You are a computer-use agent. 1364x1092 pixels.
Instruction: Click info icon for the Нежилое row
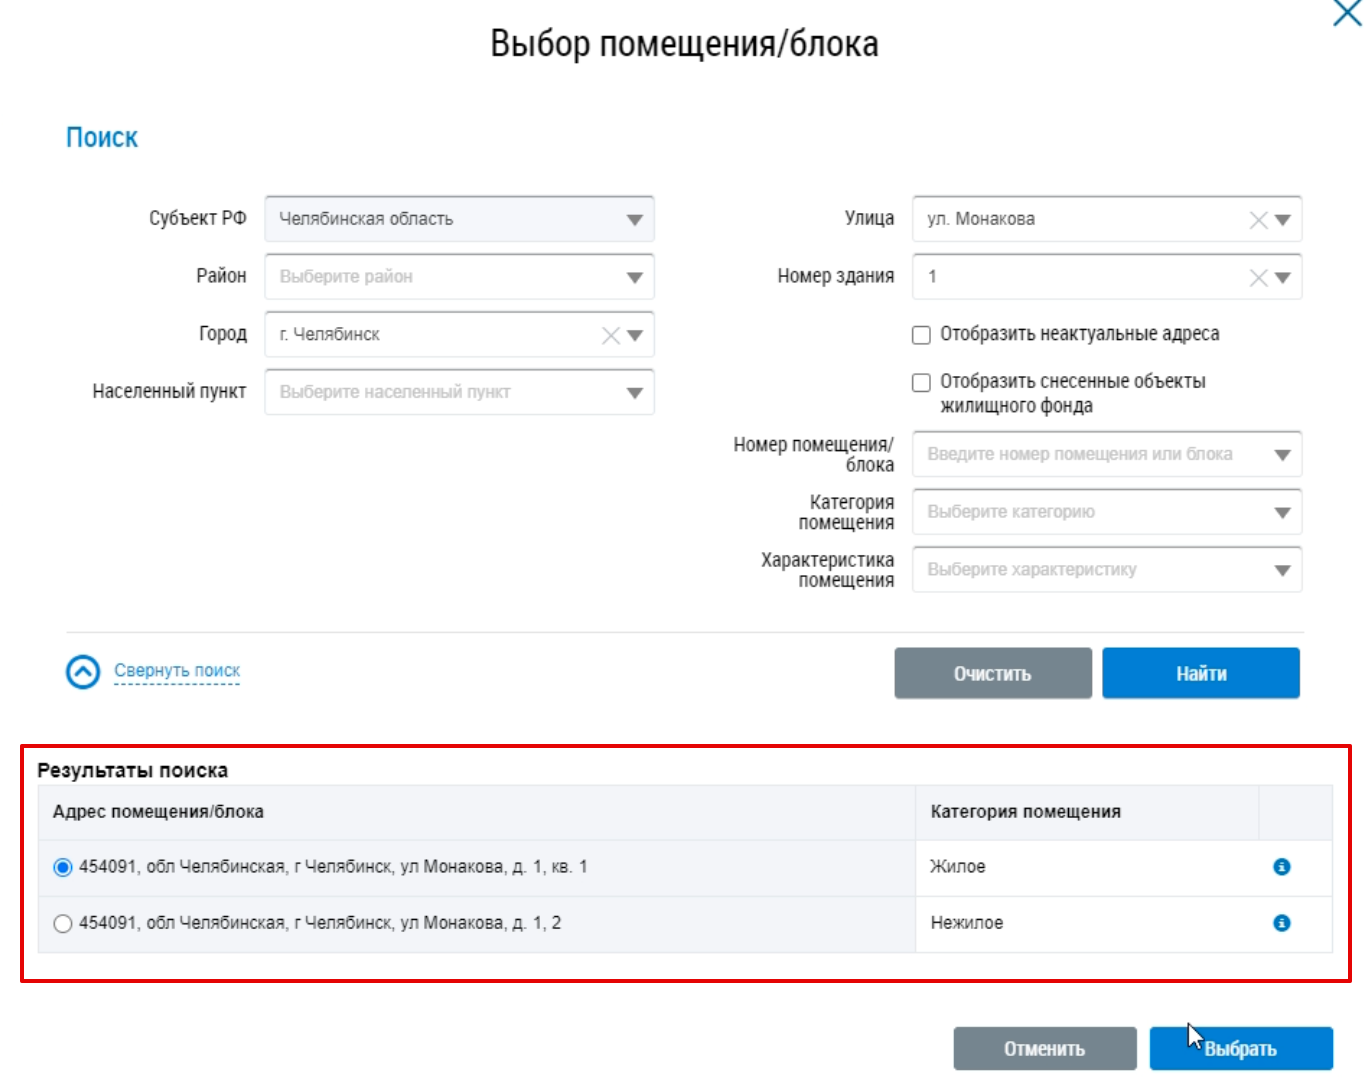(x=1281, y=923)
